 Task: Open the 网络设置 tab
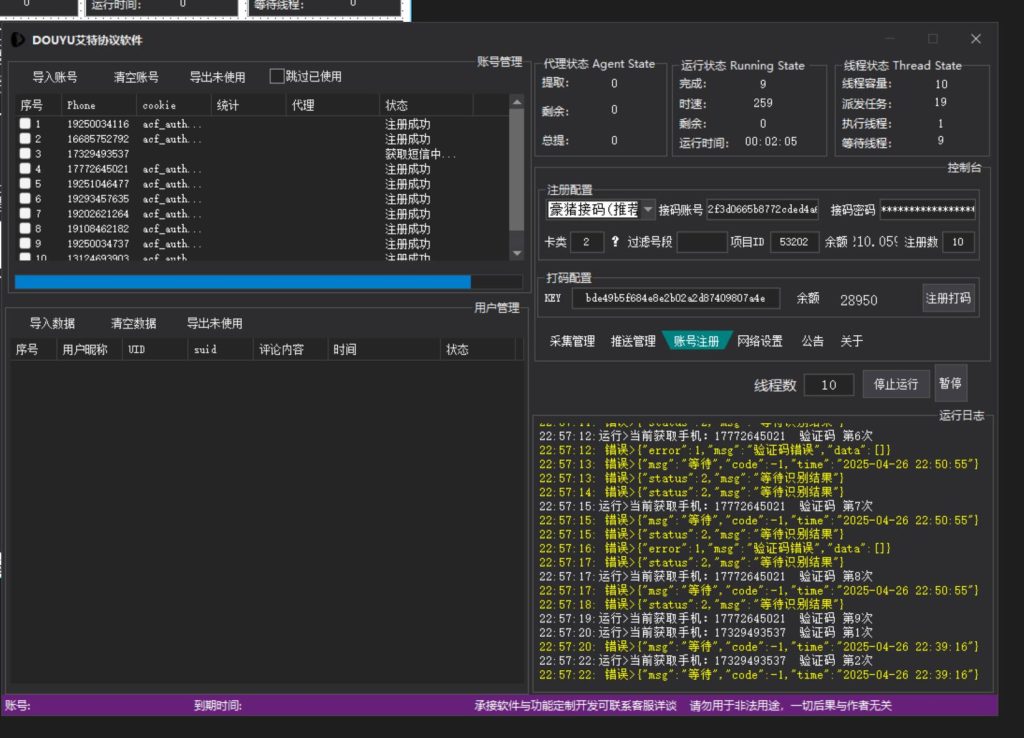(759, 341)
